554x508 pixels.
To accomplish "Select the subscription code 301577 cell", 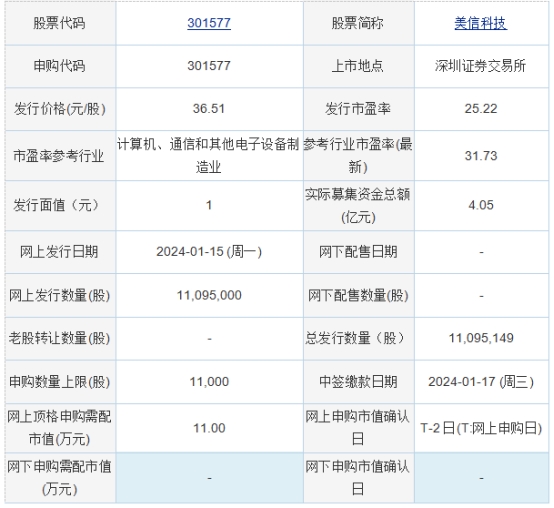I will click(x=209, y=66).
